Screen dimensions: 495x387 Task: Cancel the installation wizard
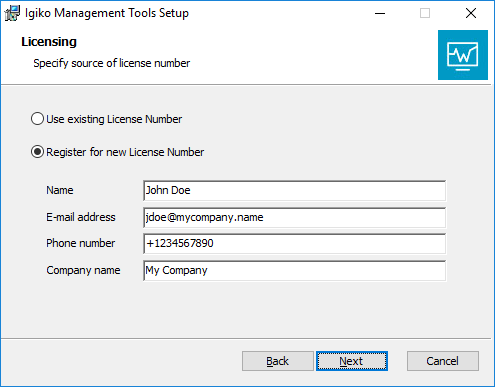[443, 361]
